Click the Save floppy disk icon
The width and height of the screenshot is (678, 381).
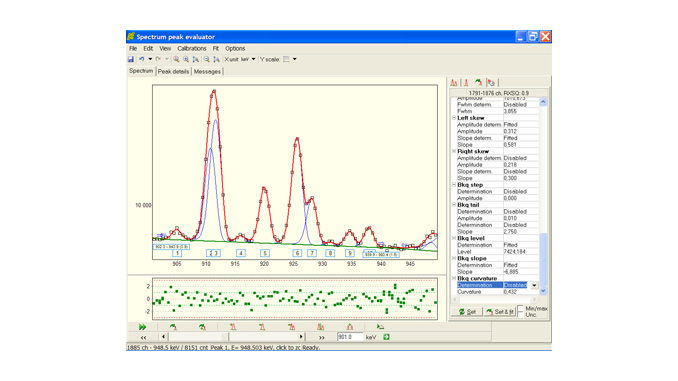point(131,59)
